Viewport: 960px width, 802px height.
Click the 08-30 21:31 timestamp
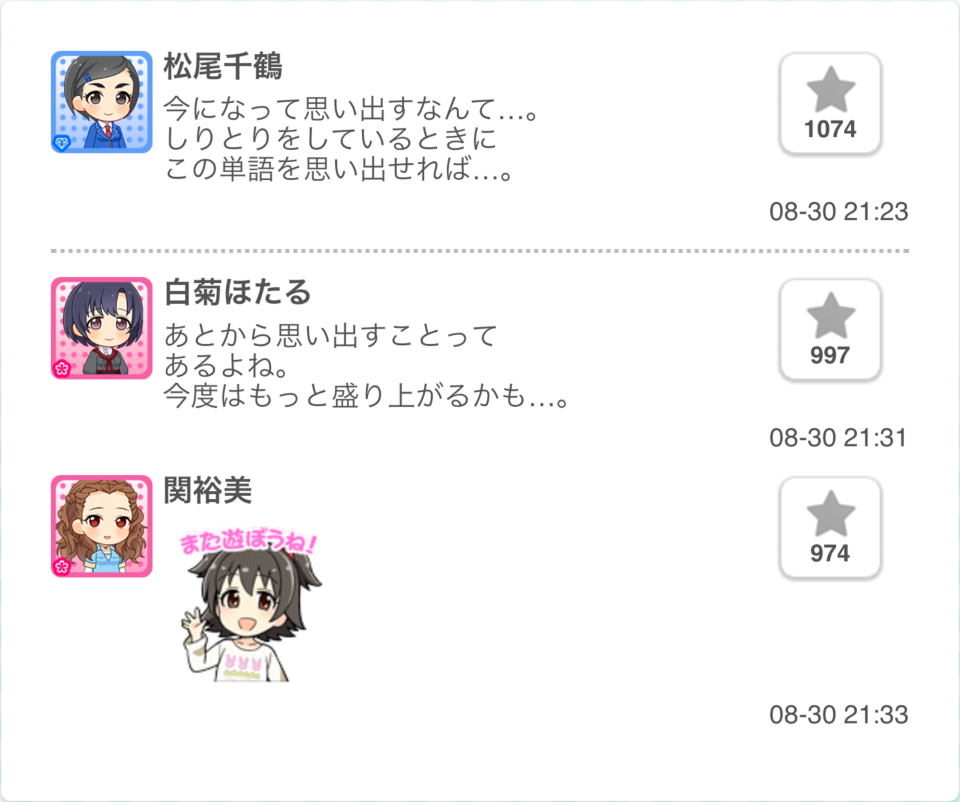click(838, 438)
